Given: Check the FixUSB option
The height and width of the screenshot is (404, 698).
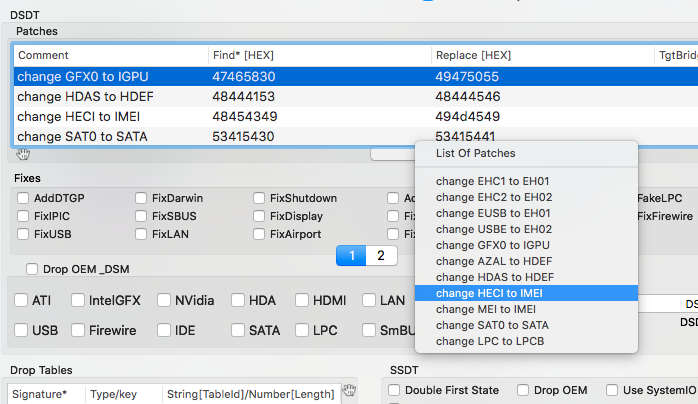Looking at the screenshot, I should coord(23,234).
